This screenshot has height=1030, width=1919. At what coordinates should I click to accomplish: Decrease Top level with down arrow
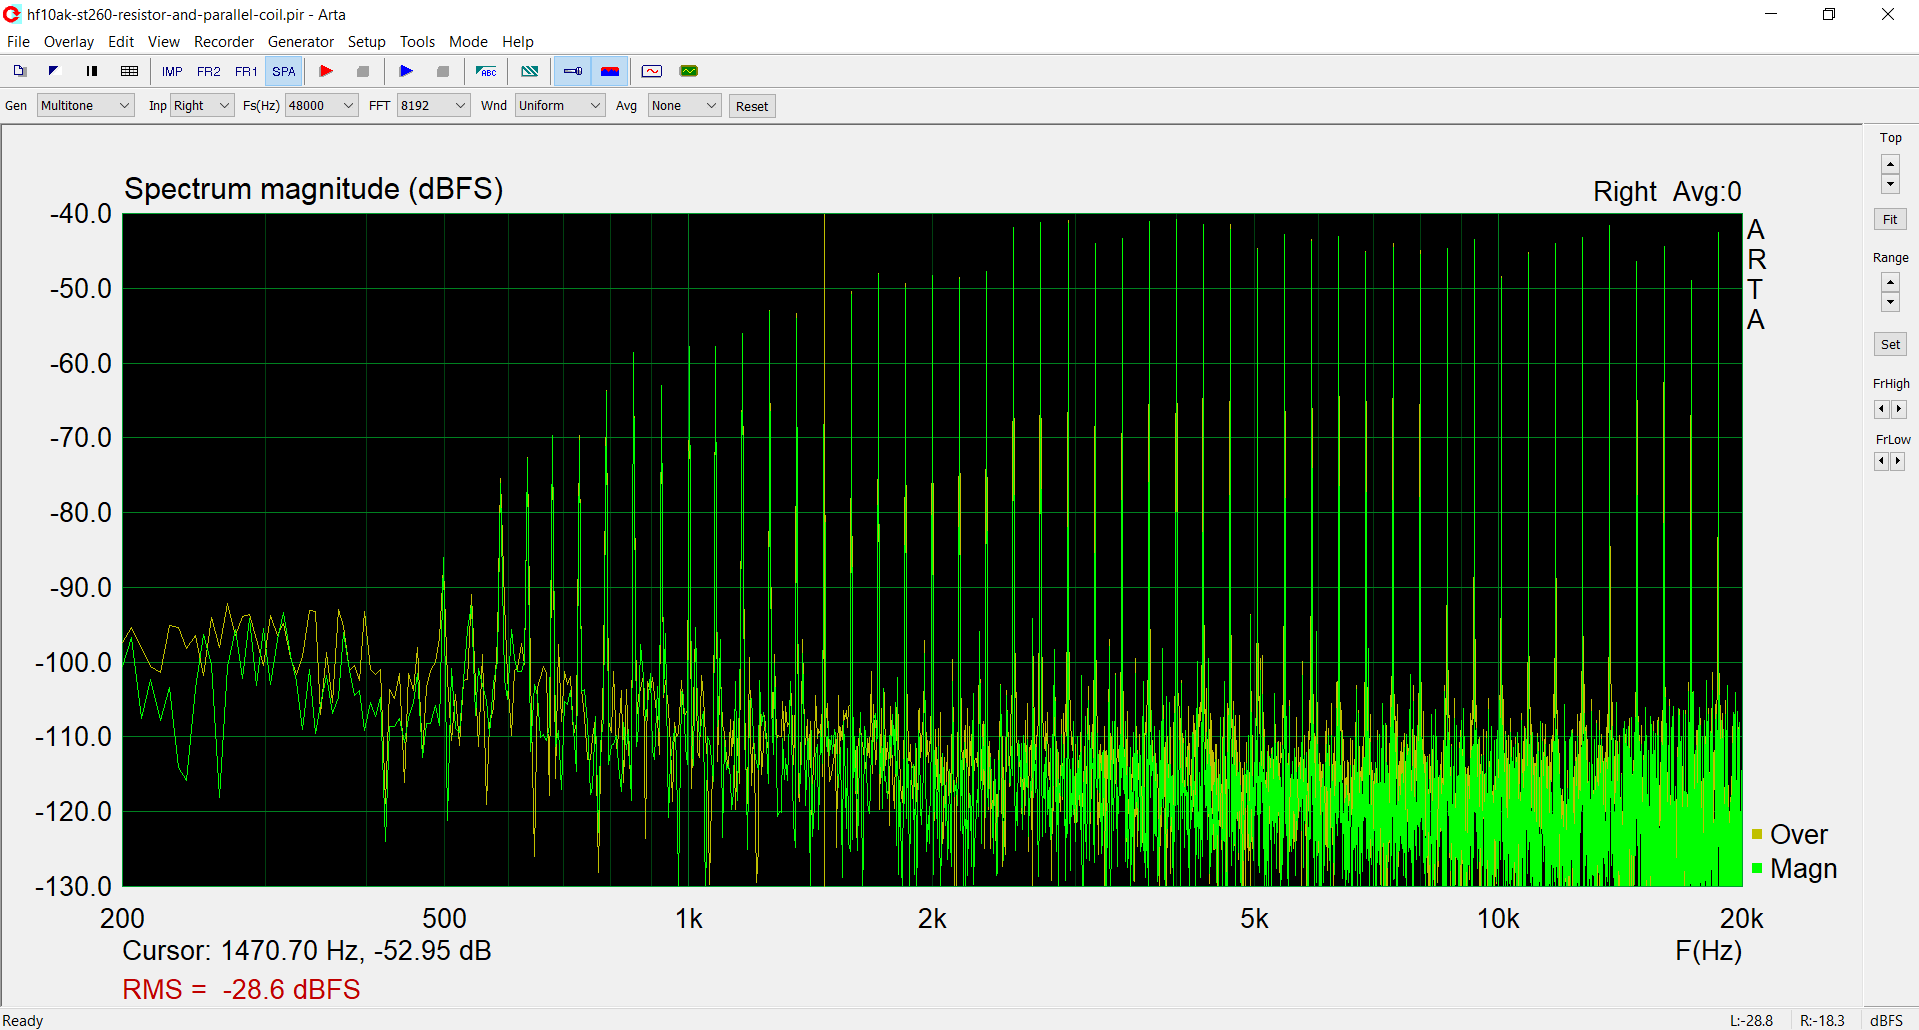point(1890,184)
